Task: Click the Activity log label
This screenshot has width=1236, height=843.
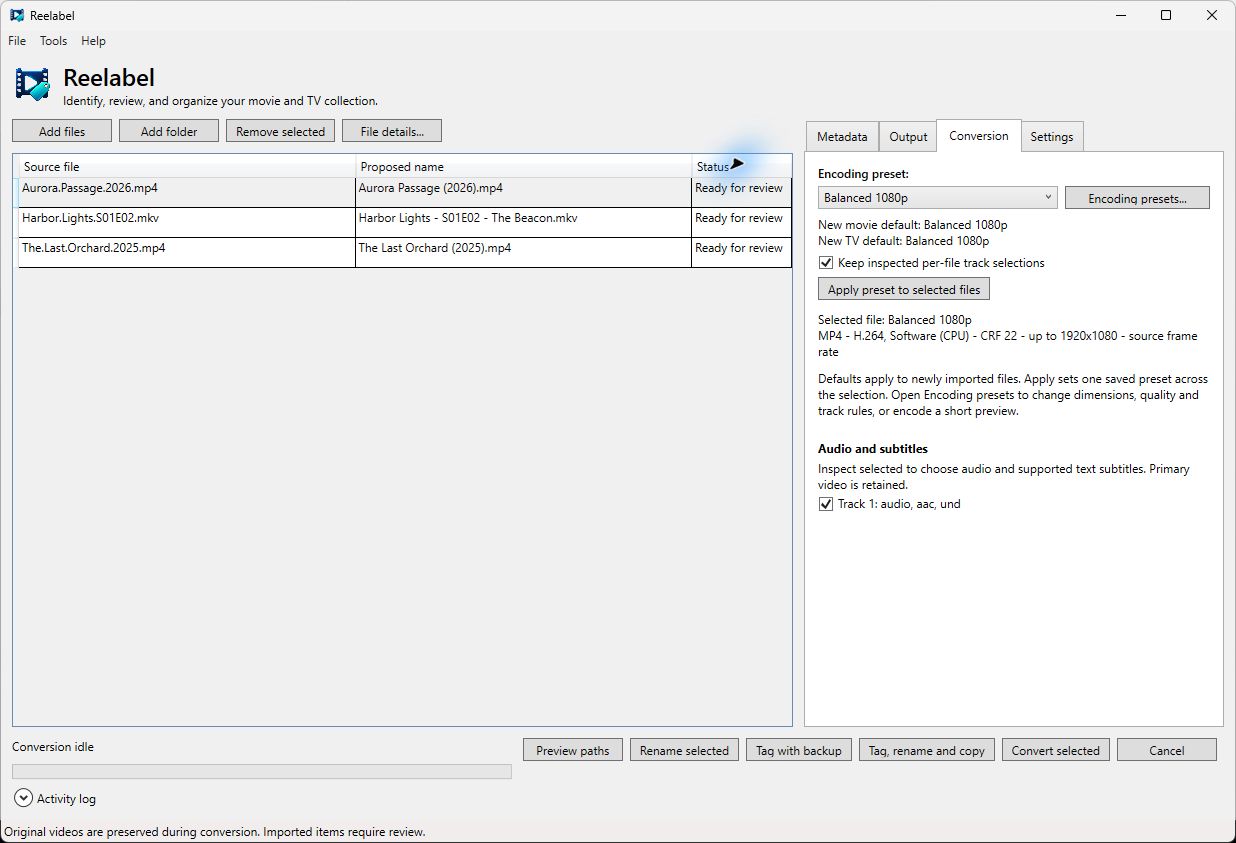Action: click(66, 799)
